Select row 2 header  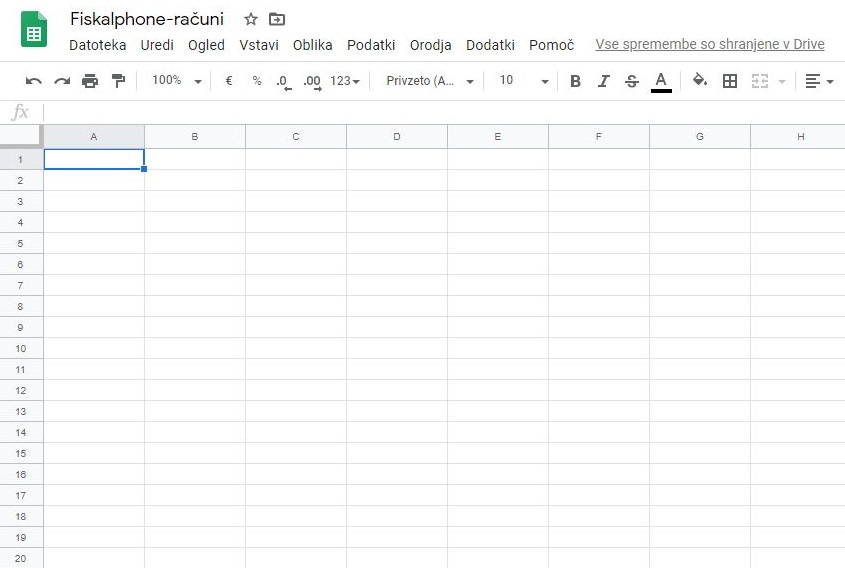pyautogui.click(x=21, y=181)
